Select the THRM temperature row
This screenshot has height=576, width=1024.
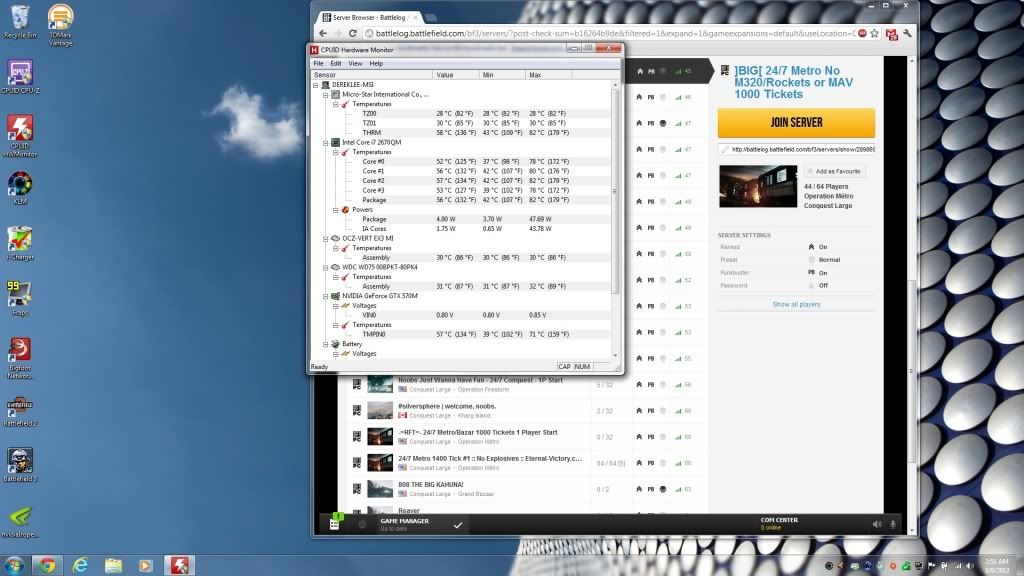[x=462, y=133]
